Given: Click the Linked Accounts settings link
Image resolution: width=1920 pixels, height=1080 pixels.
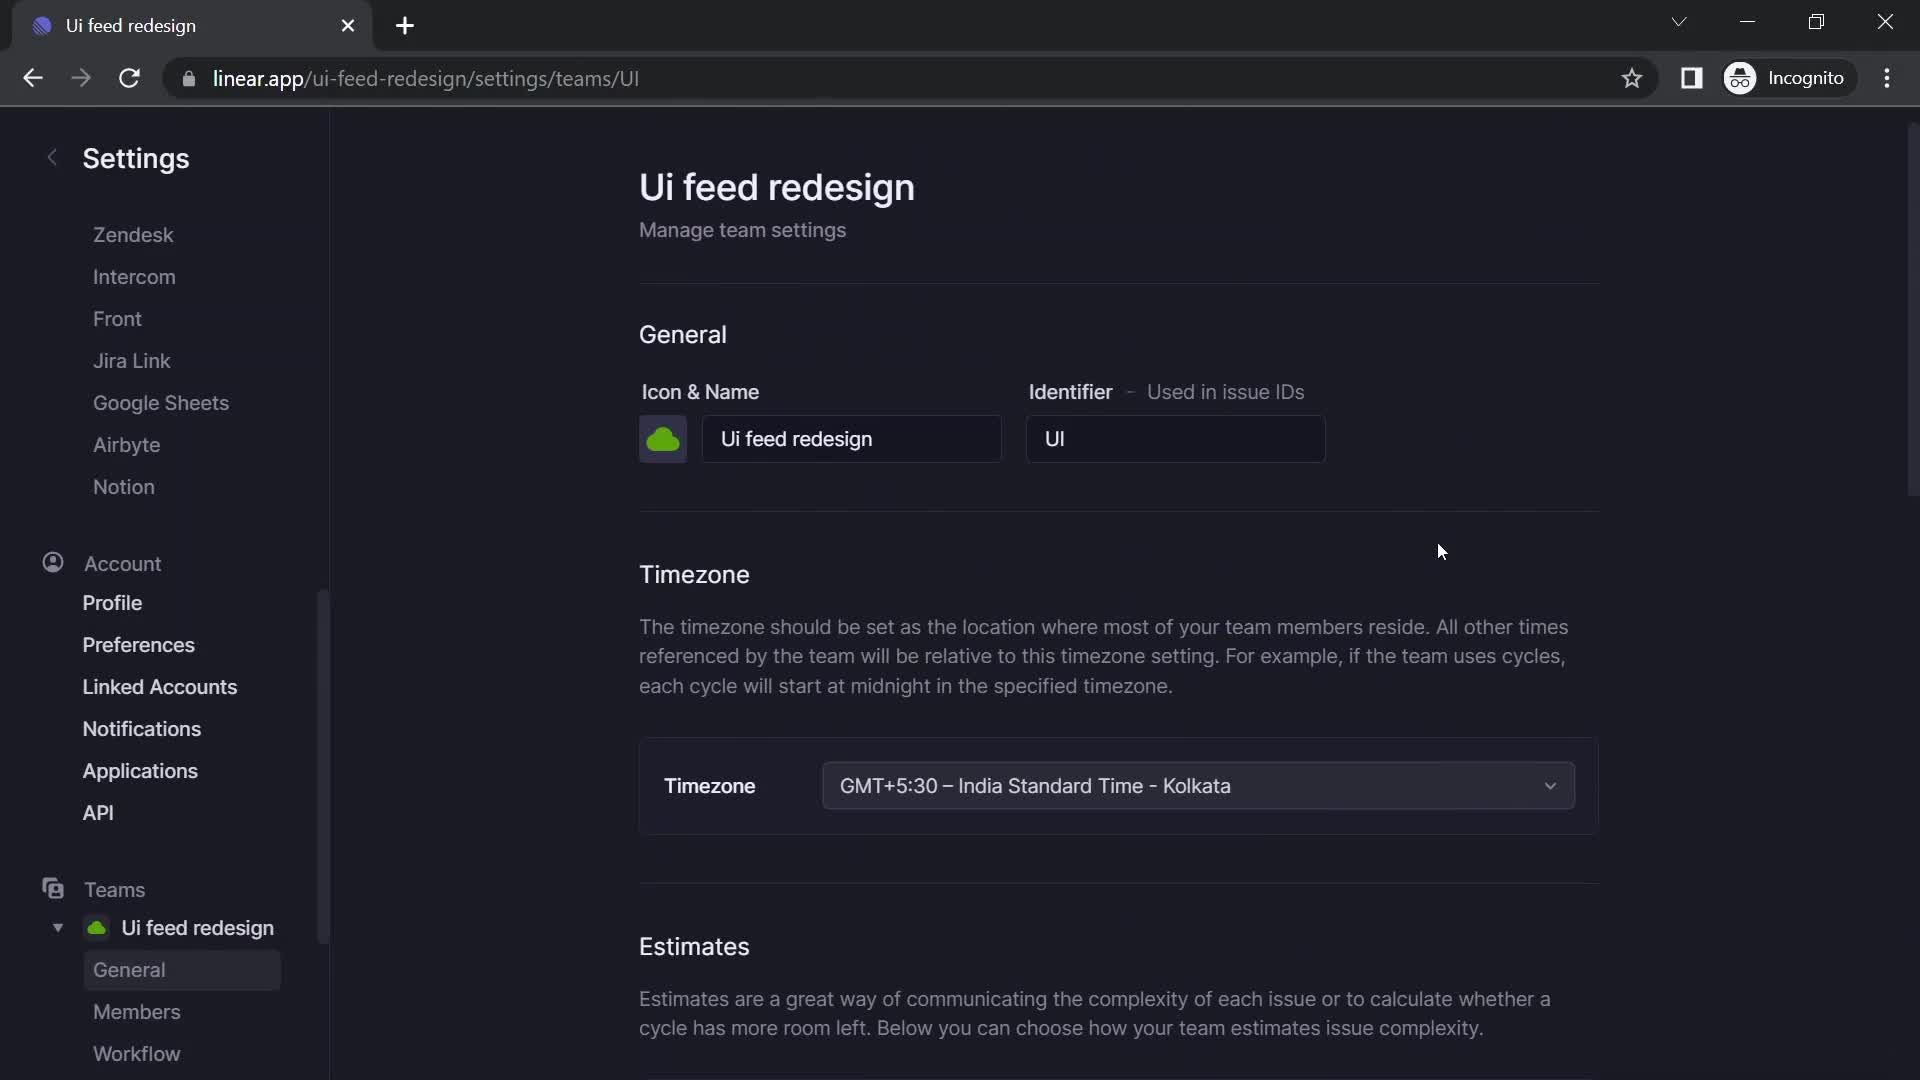Looking at the screenshot, I should 160,686.
